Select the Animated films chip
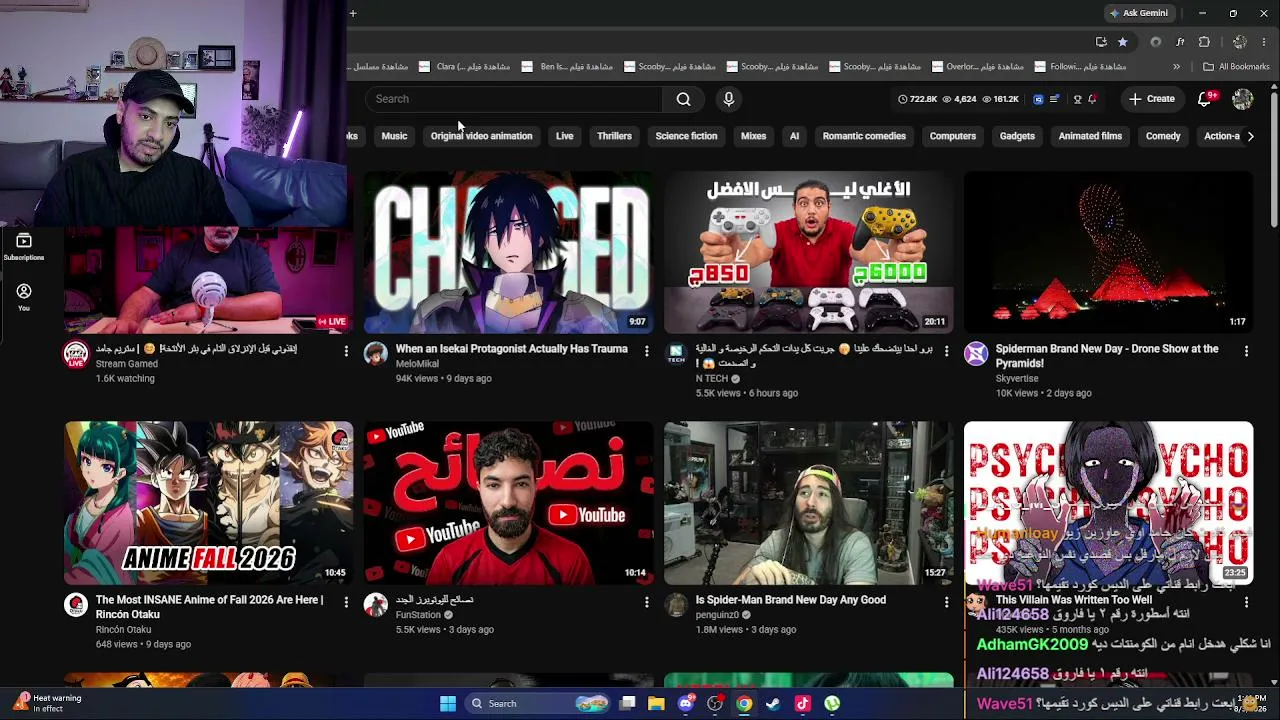 (1090, 136)
